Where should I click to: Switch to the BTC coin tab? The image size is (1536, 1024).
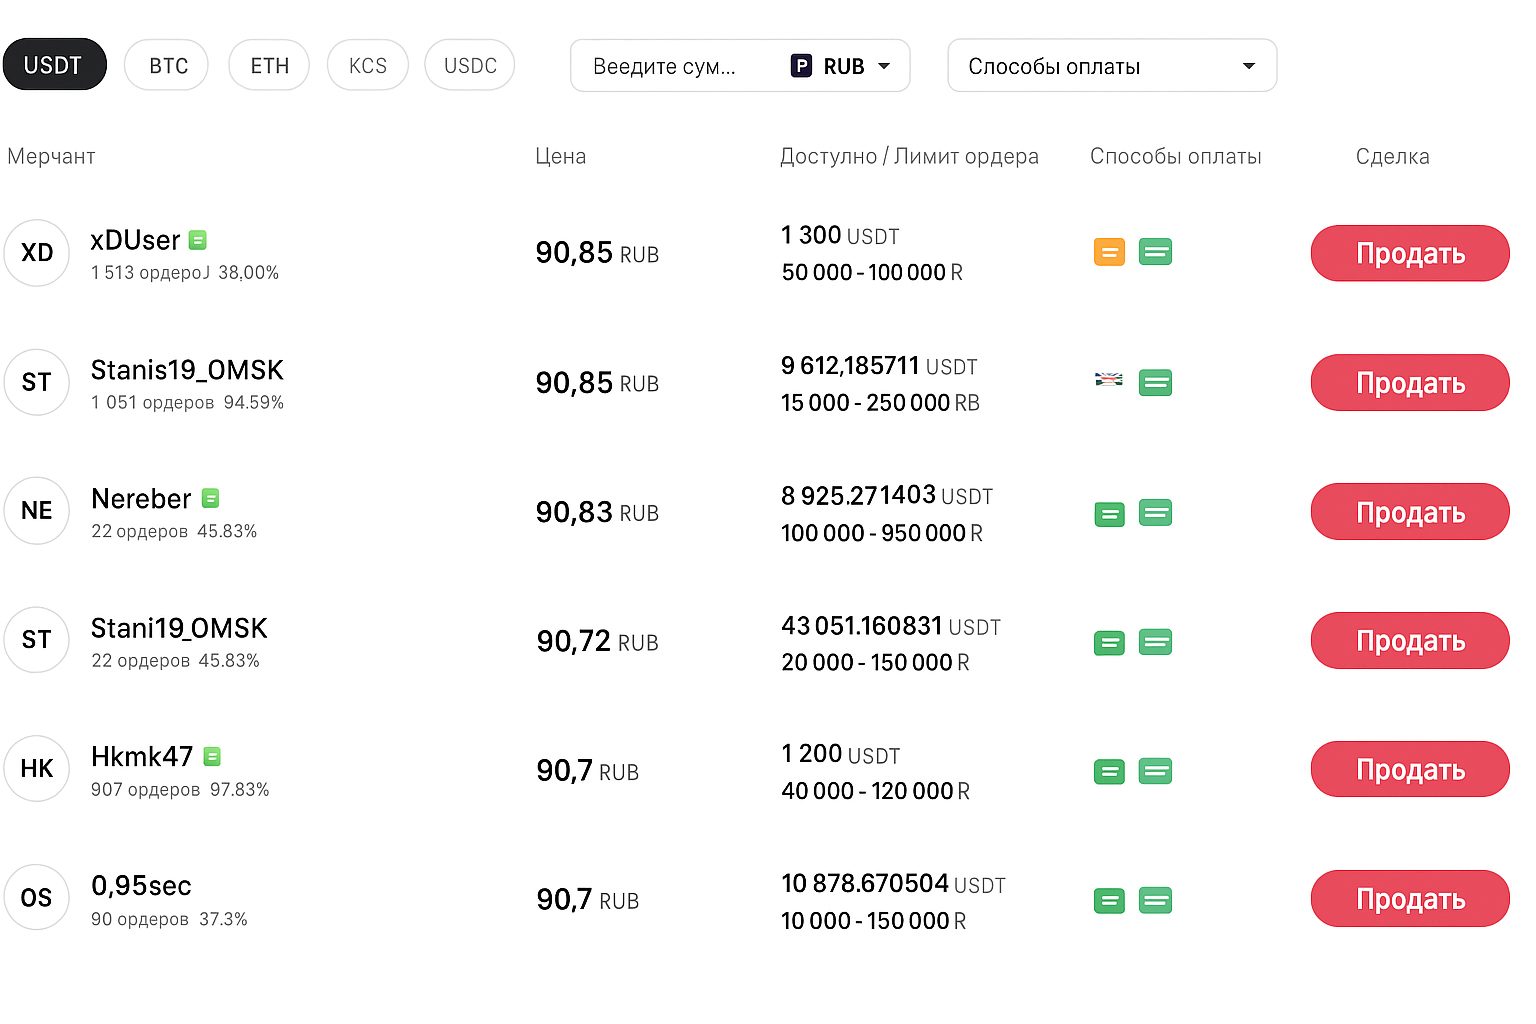click(x=167, y=66)
